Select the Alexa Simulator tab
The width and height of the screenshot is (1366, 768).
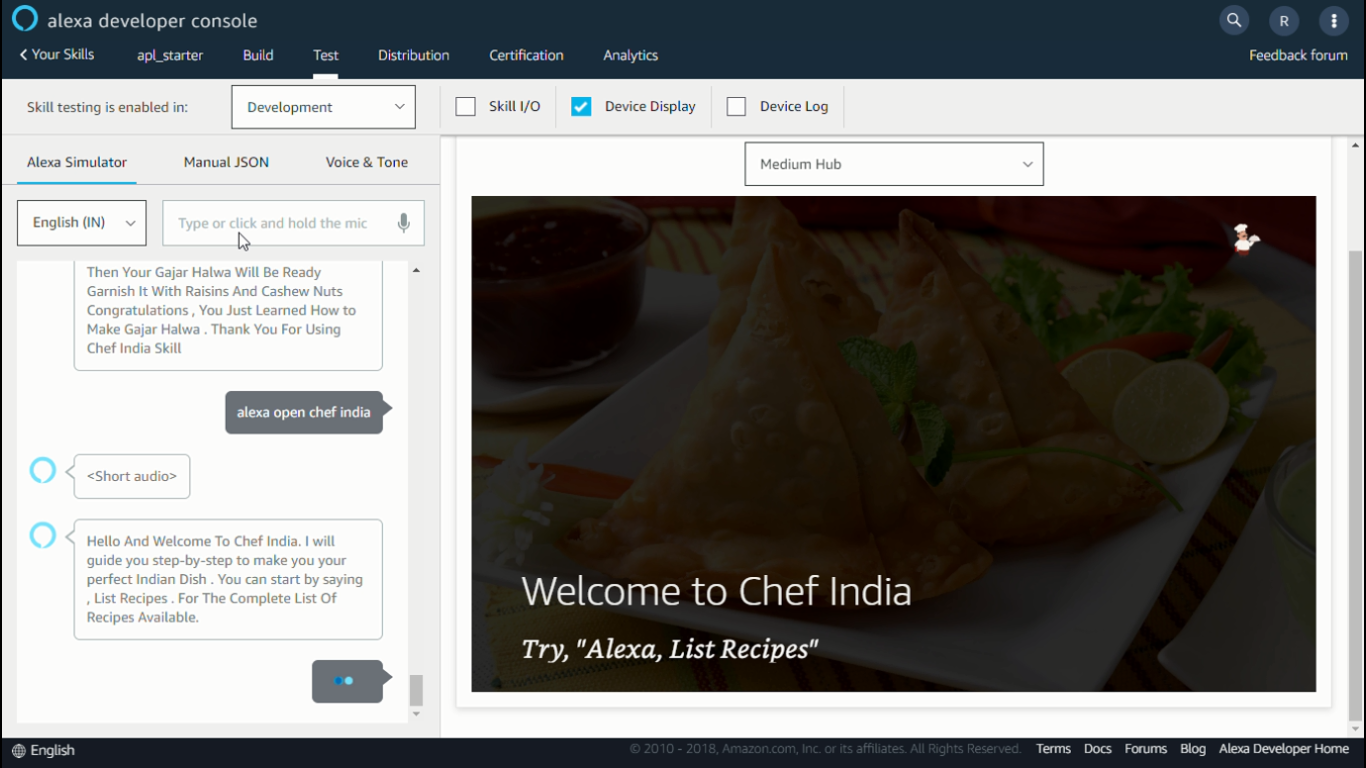click(77, 162)
